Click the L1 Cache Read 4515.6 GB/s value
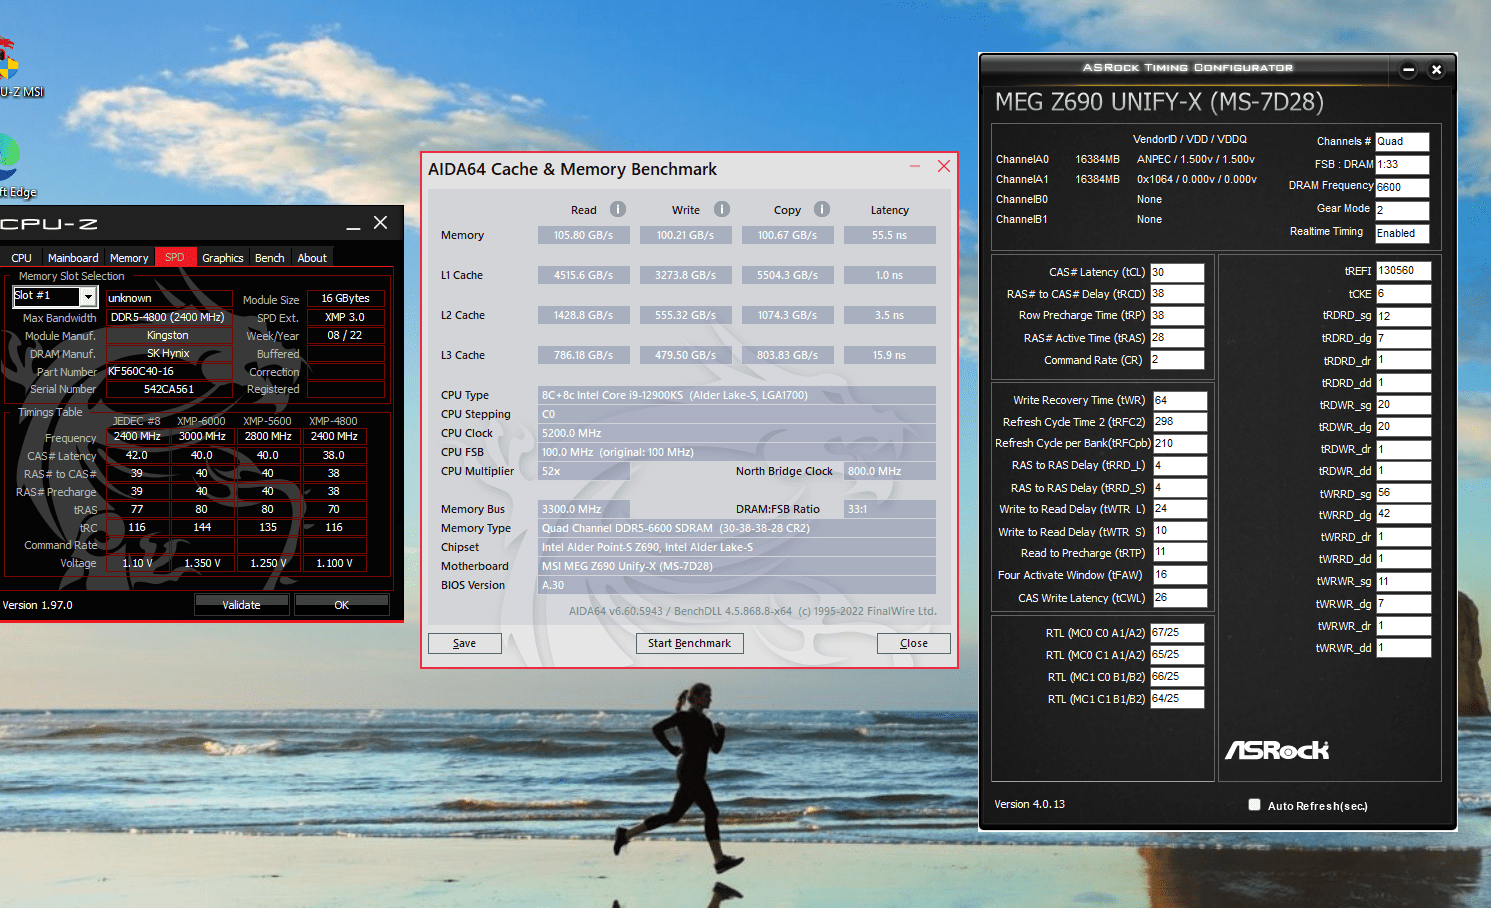Viewport: 1491px width, 908px height. point(584,275)
